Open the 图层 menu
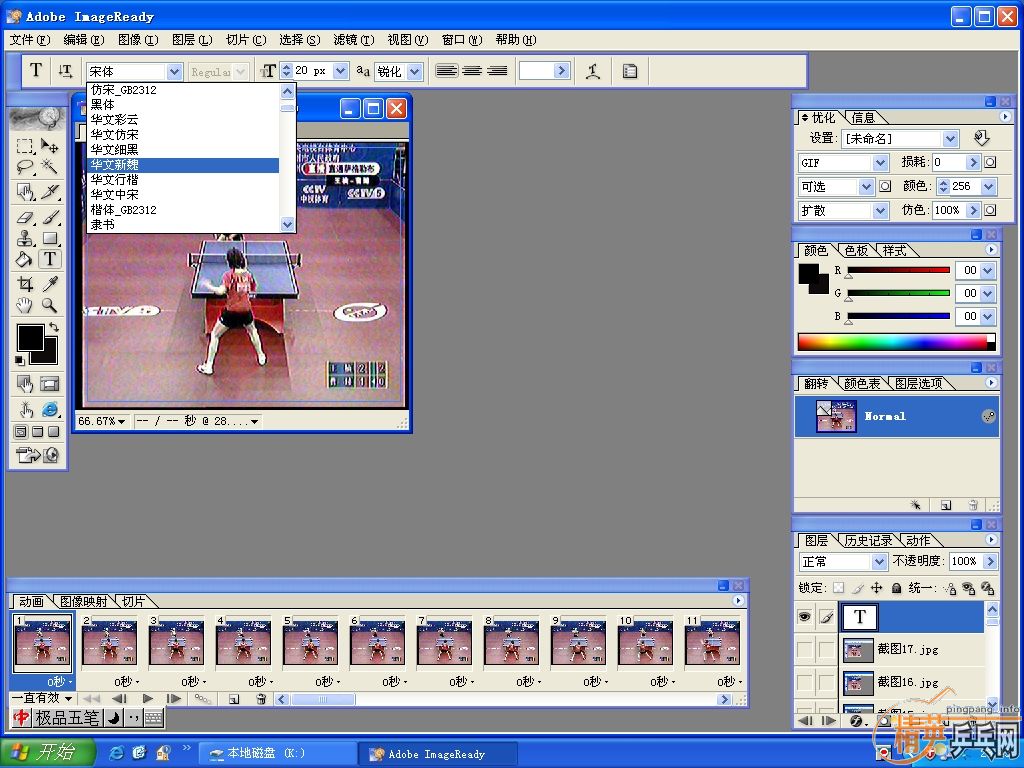This screenshot has height=768, width=1024. click(x=192, y=40)
